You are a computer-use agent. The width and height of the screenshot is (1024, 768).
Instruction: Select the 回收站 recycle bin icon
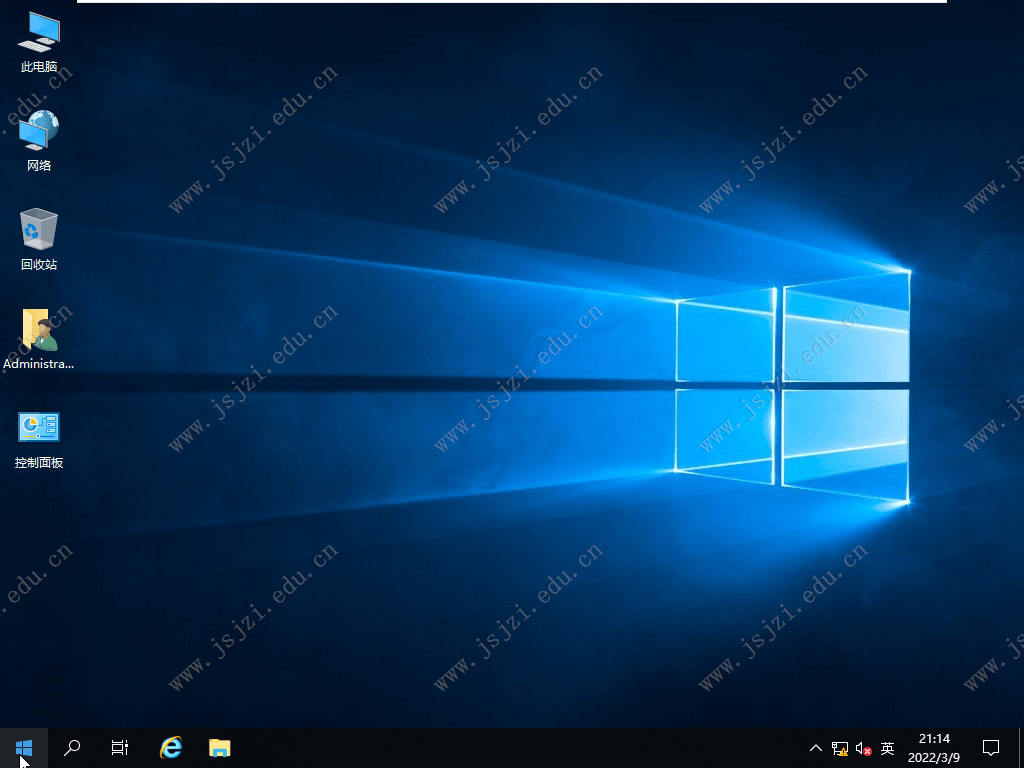pos(39,240)
